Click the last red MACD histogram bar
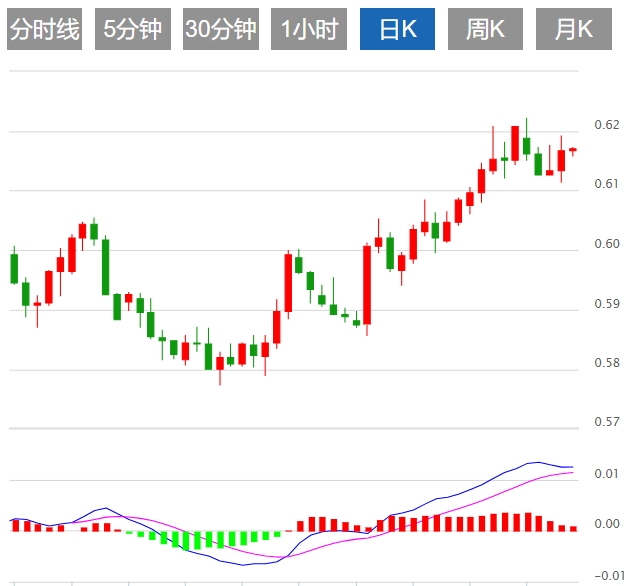 coord(573,529)
